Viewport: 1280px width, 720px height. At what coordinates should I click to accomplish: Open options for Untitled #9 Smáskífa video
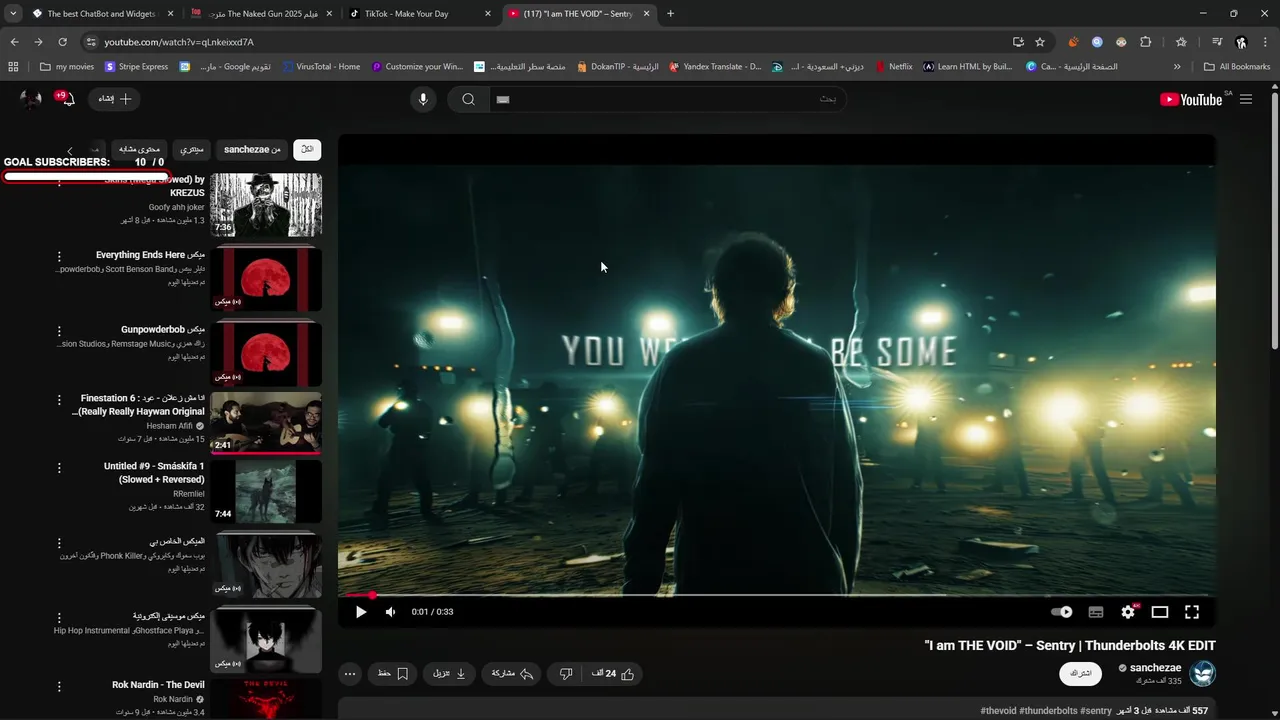click(59, 468)
